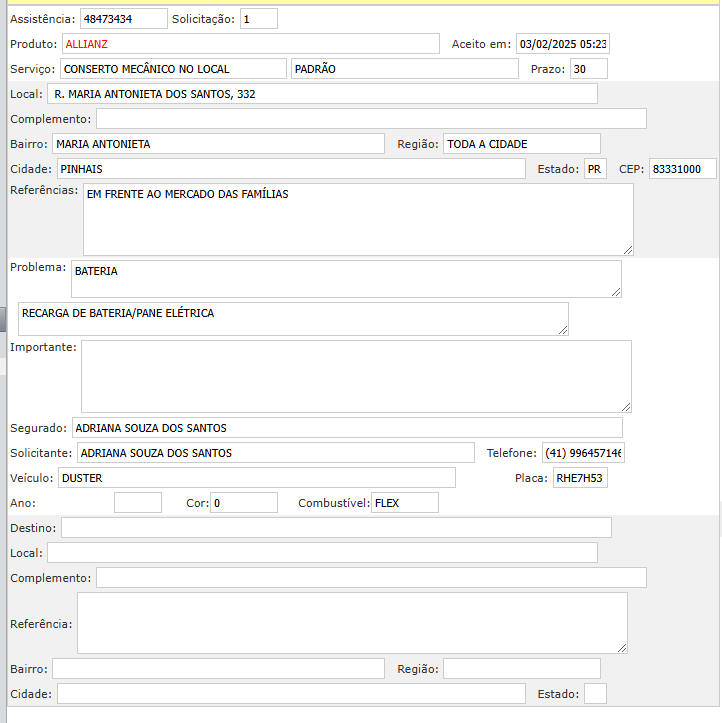
Task: Focus the Problema text area showing BATERIA
Action: [345, 279]
